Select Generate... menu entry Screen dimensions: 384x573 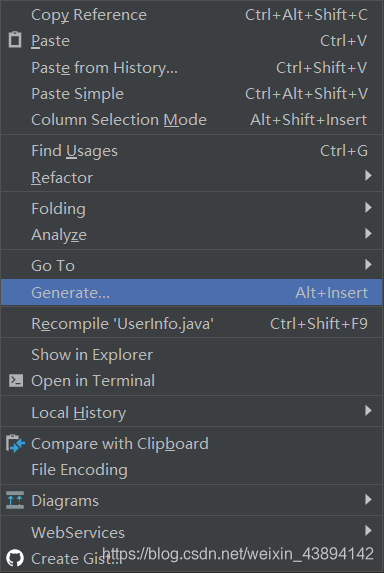(191, 292)
